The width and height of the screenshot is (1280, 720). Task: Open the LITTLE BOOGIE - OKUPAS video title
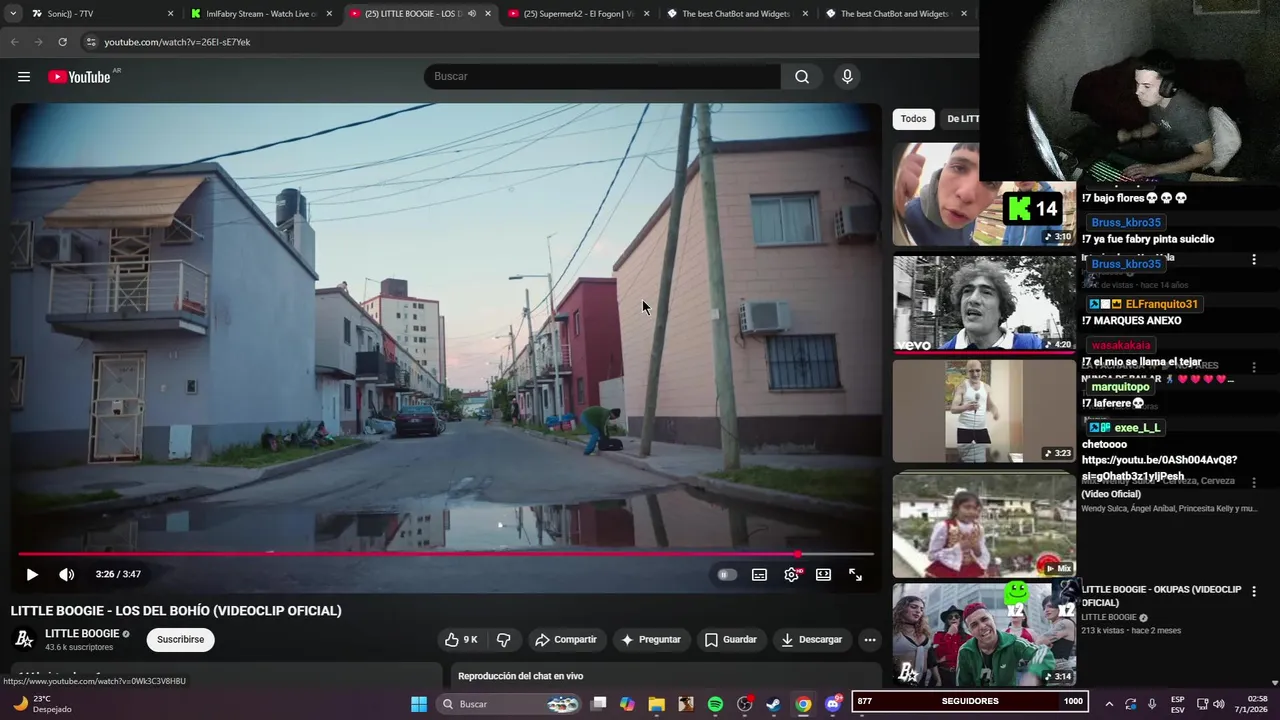tap(1161, 596)
